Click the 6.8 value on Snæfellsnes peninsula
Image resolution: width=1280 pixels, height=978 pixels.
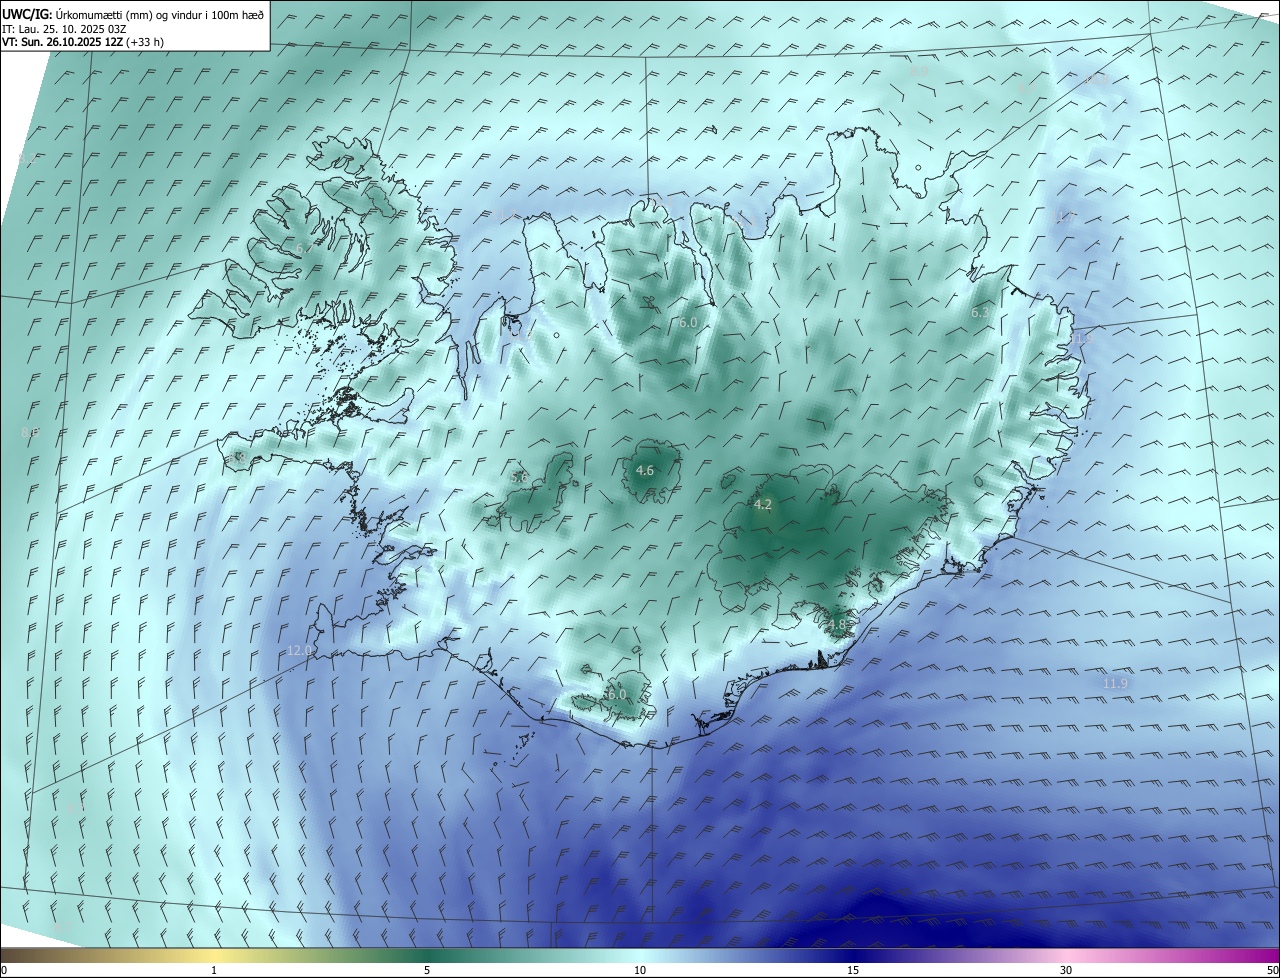pos(238,457)
